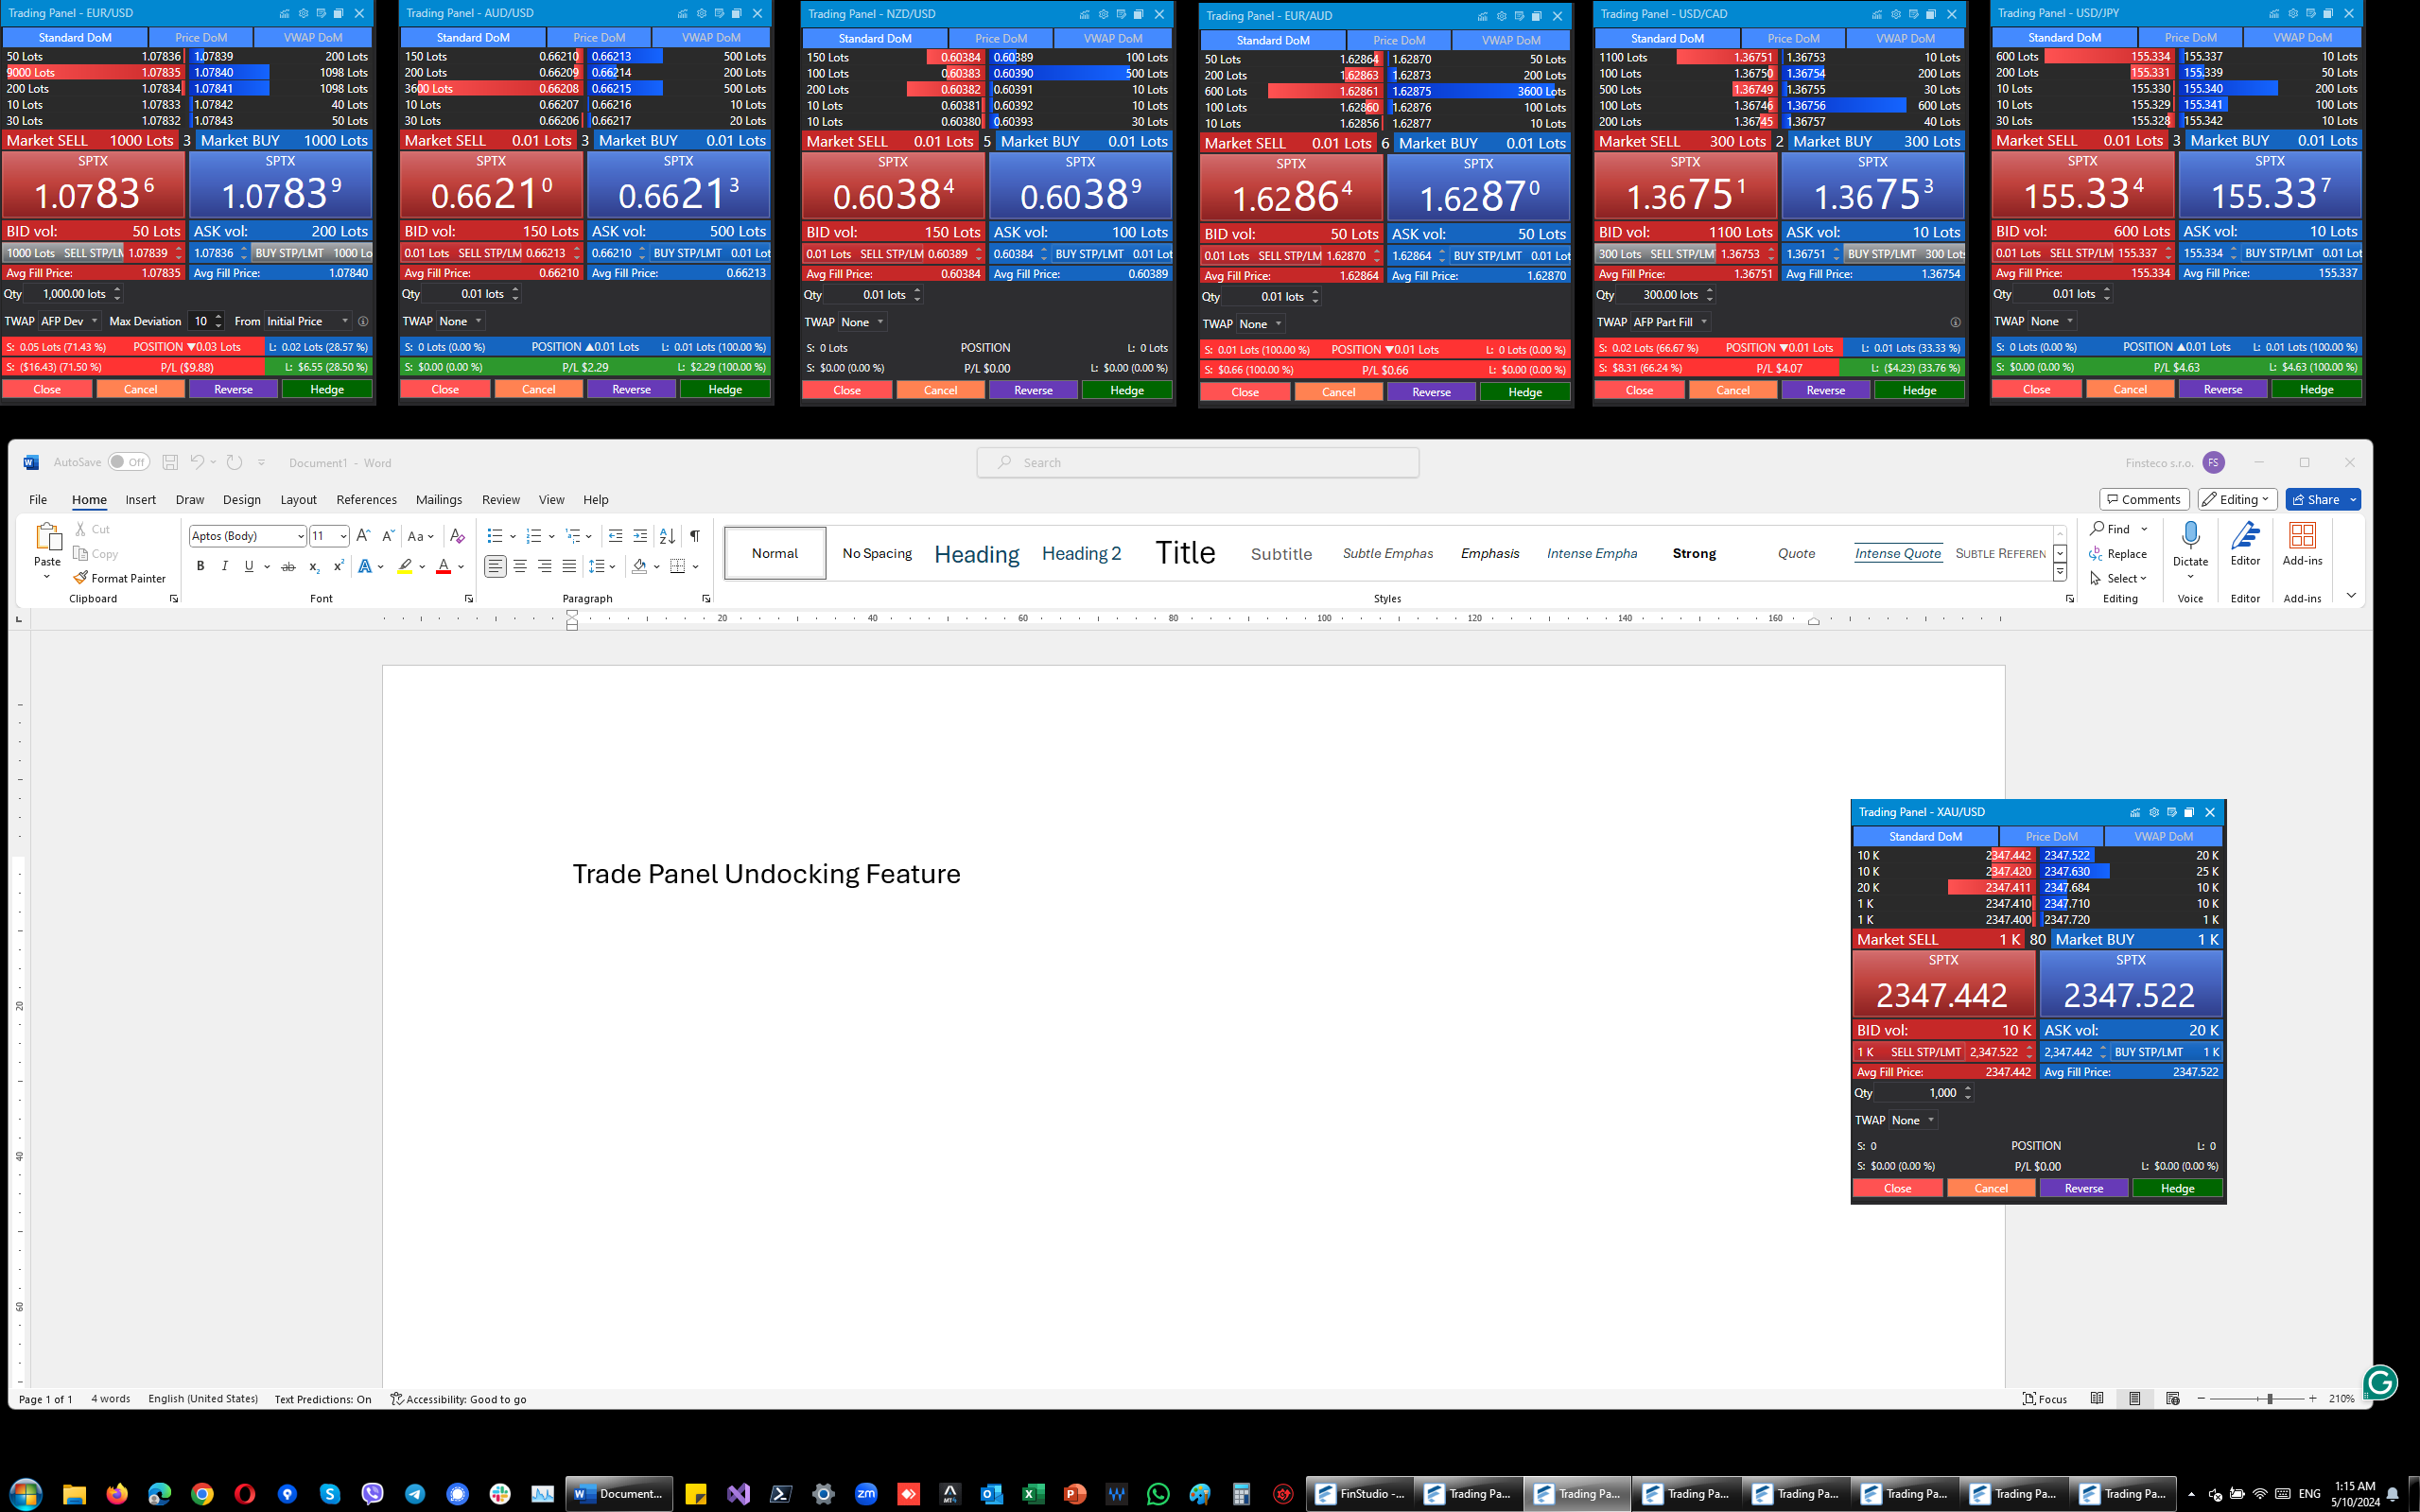
Task: Click the Bold formatting icon
Action: (200, 566)
